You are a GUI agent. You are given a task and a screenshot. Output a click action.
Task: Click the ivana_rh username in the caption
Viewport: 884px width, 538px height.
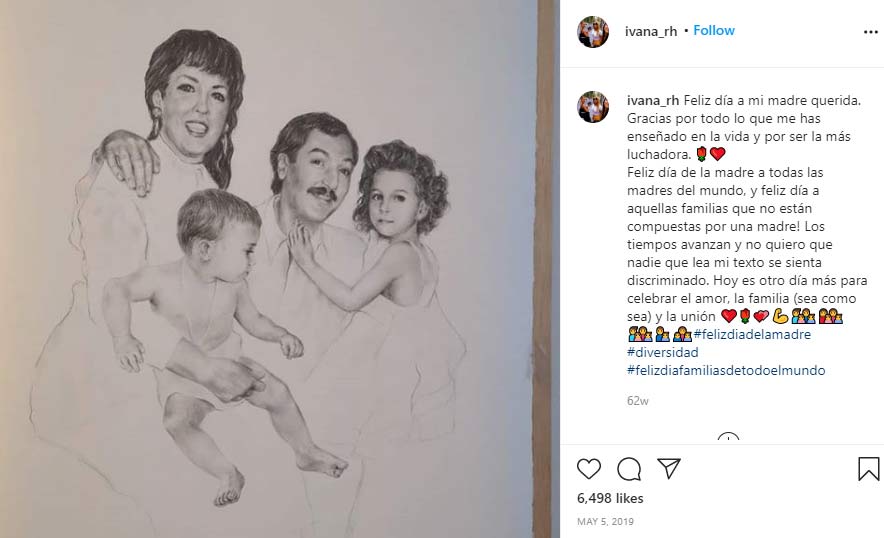pyautogui.click(x=652, y=100)
